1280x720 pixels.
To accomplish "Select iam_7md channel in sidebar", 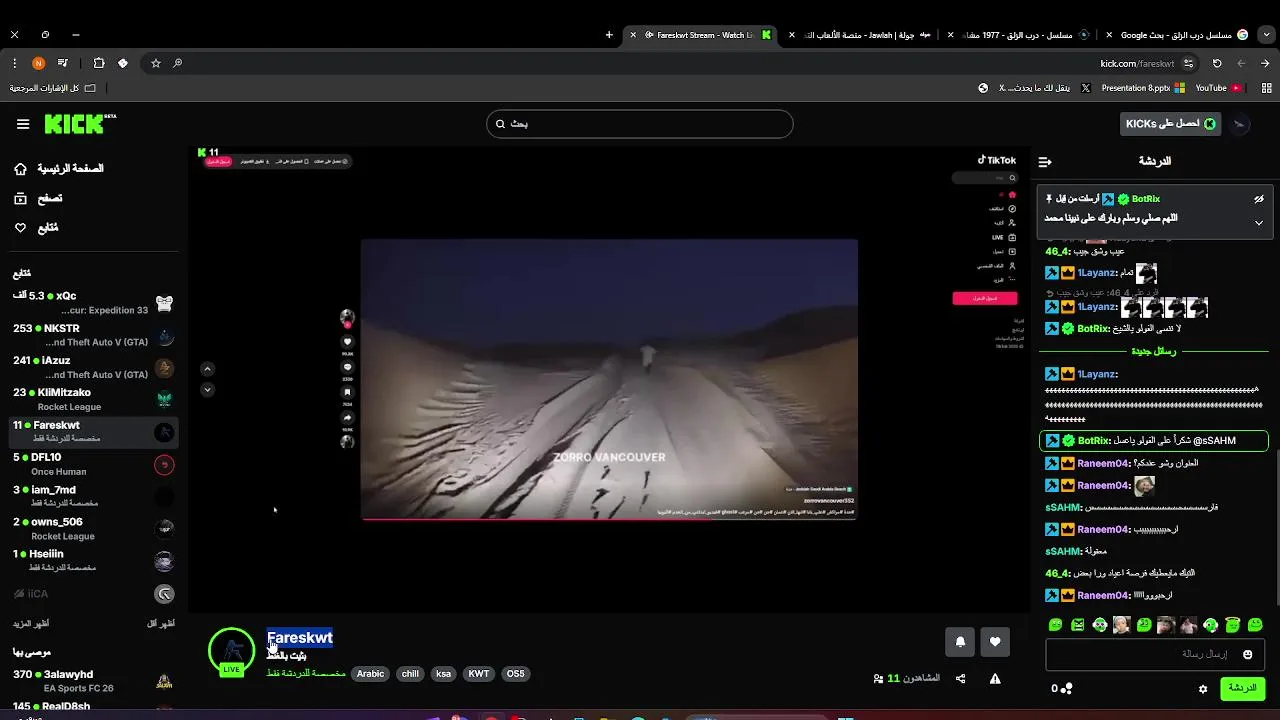I will 94,496.
